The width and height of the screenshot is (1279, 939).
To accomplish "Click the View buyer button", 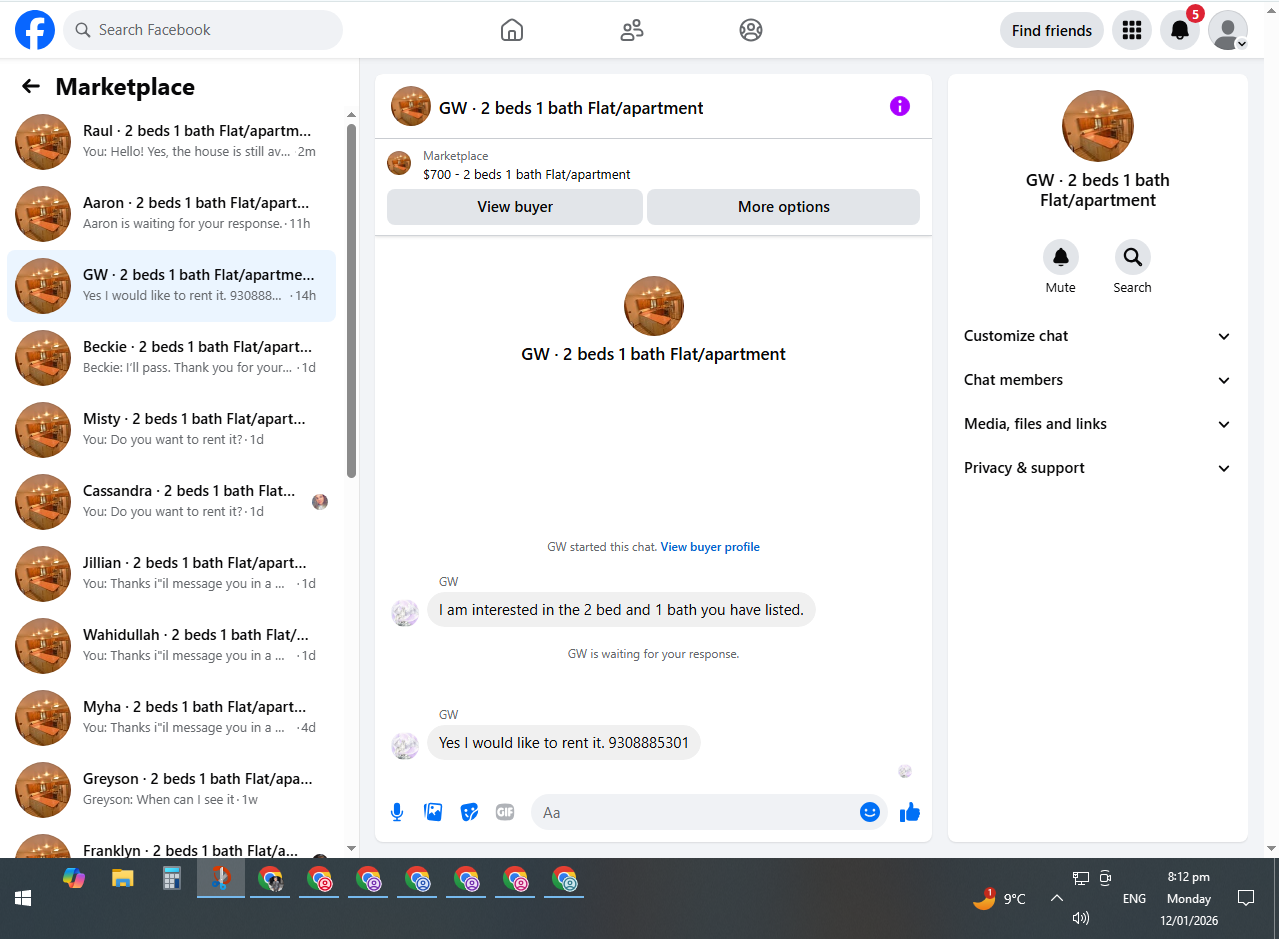I will coord(515,207).
